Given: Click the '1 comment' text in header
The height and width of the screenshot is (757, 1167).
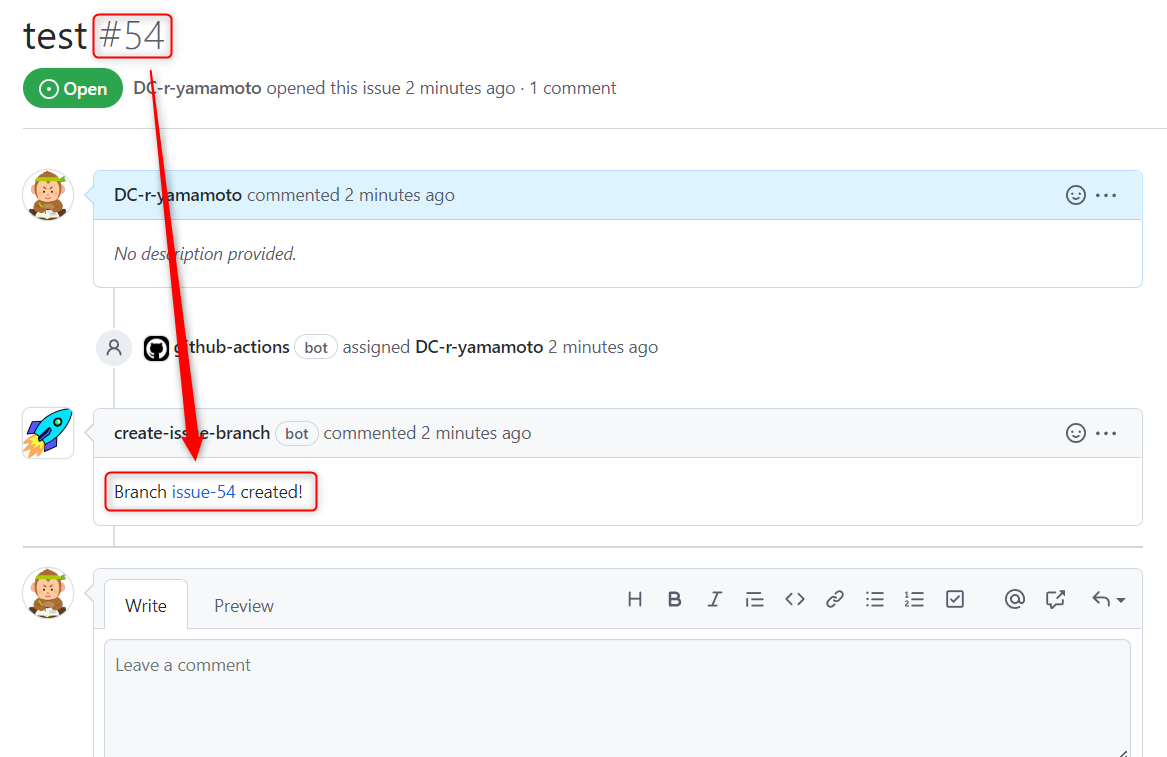Looking at the screenshot, I should (573, 88).
